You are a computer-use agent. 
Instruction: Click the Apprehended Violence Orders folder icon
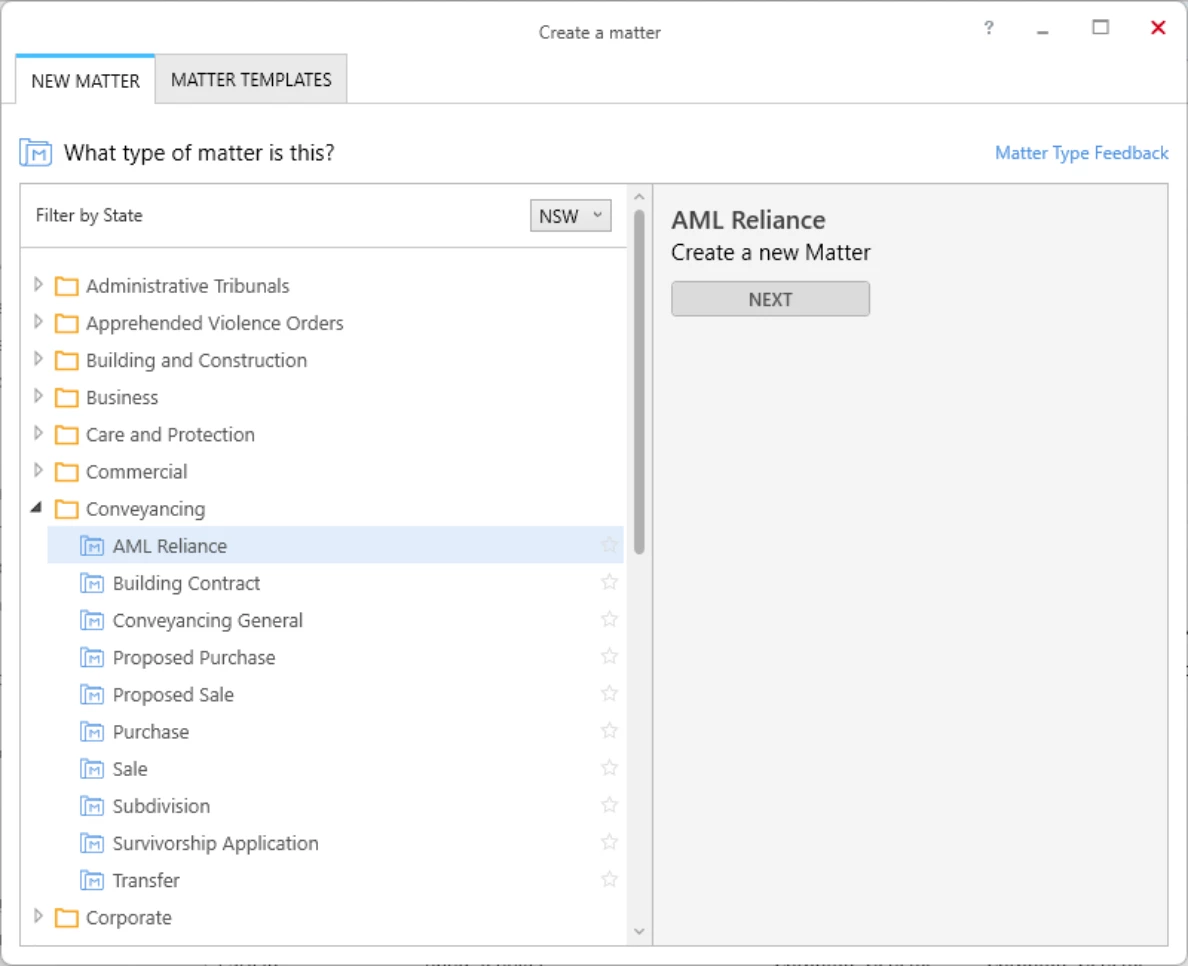(x=67, y=324)
